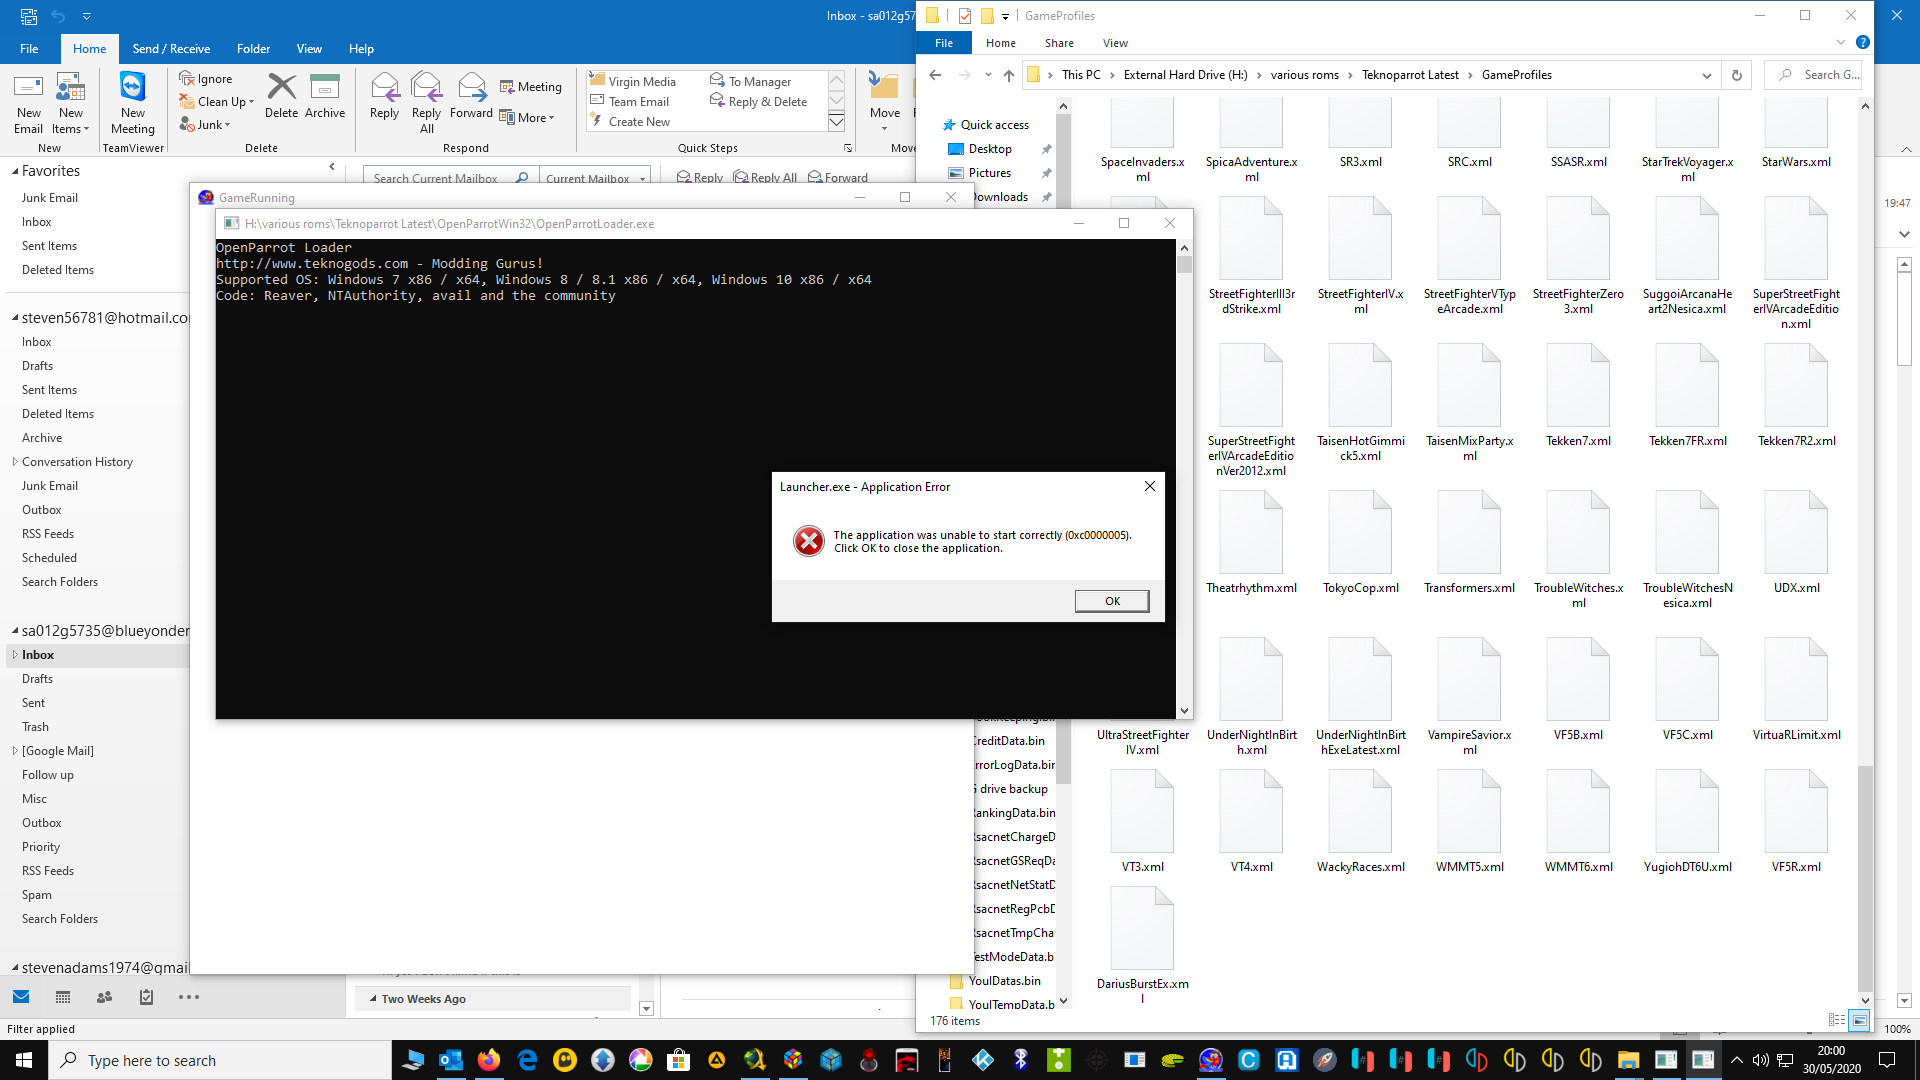Click the Forward ribbon icon
This screenshot has height=1080, width=1920.
pyautogui.click(x=471, y=96)
